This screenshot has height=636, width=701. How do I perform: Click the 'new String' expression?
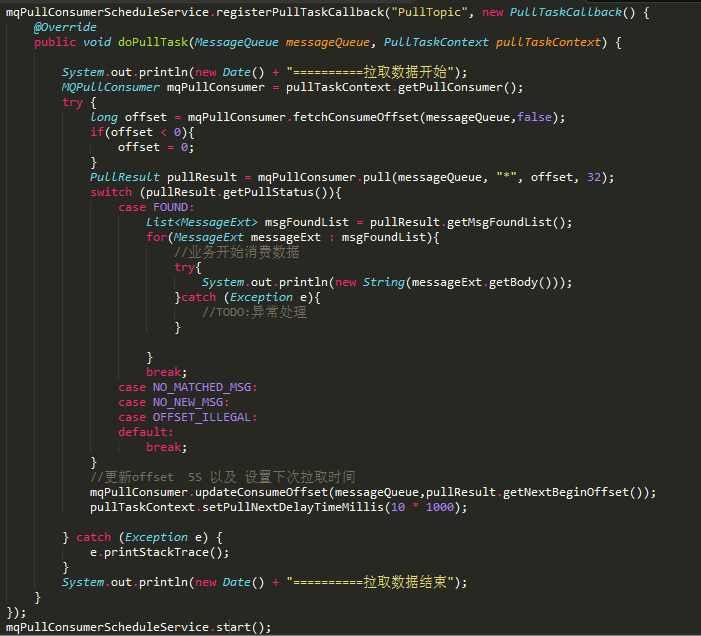point(370,282)
